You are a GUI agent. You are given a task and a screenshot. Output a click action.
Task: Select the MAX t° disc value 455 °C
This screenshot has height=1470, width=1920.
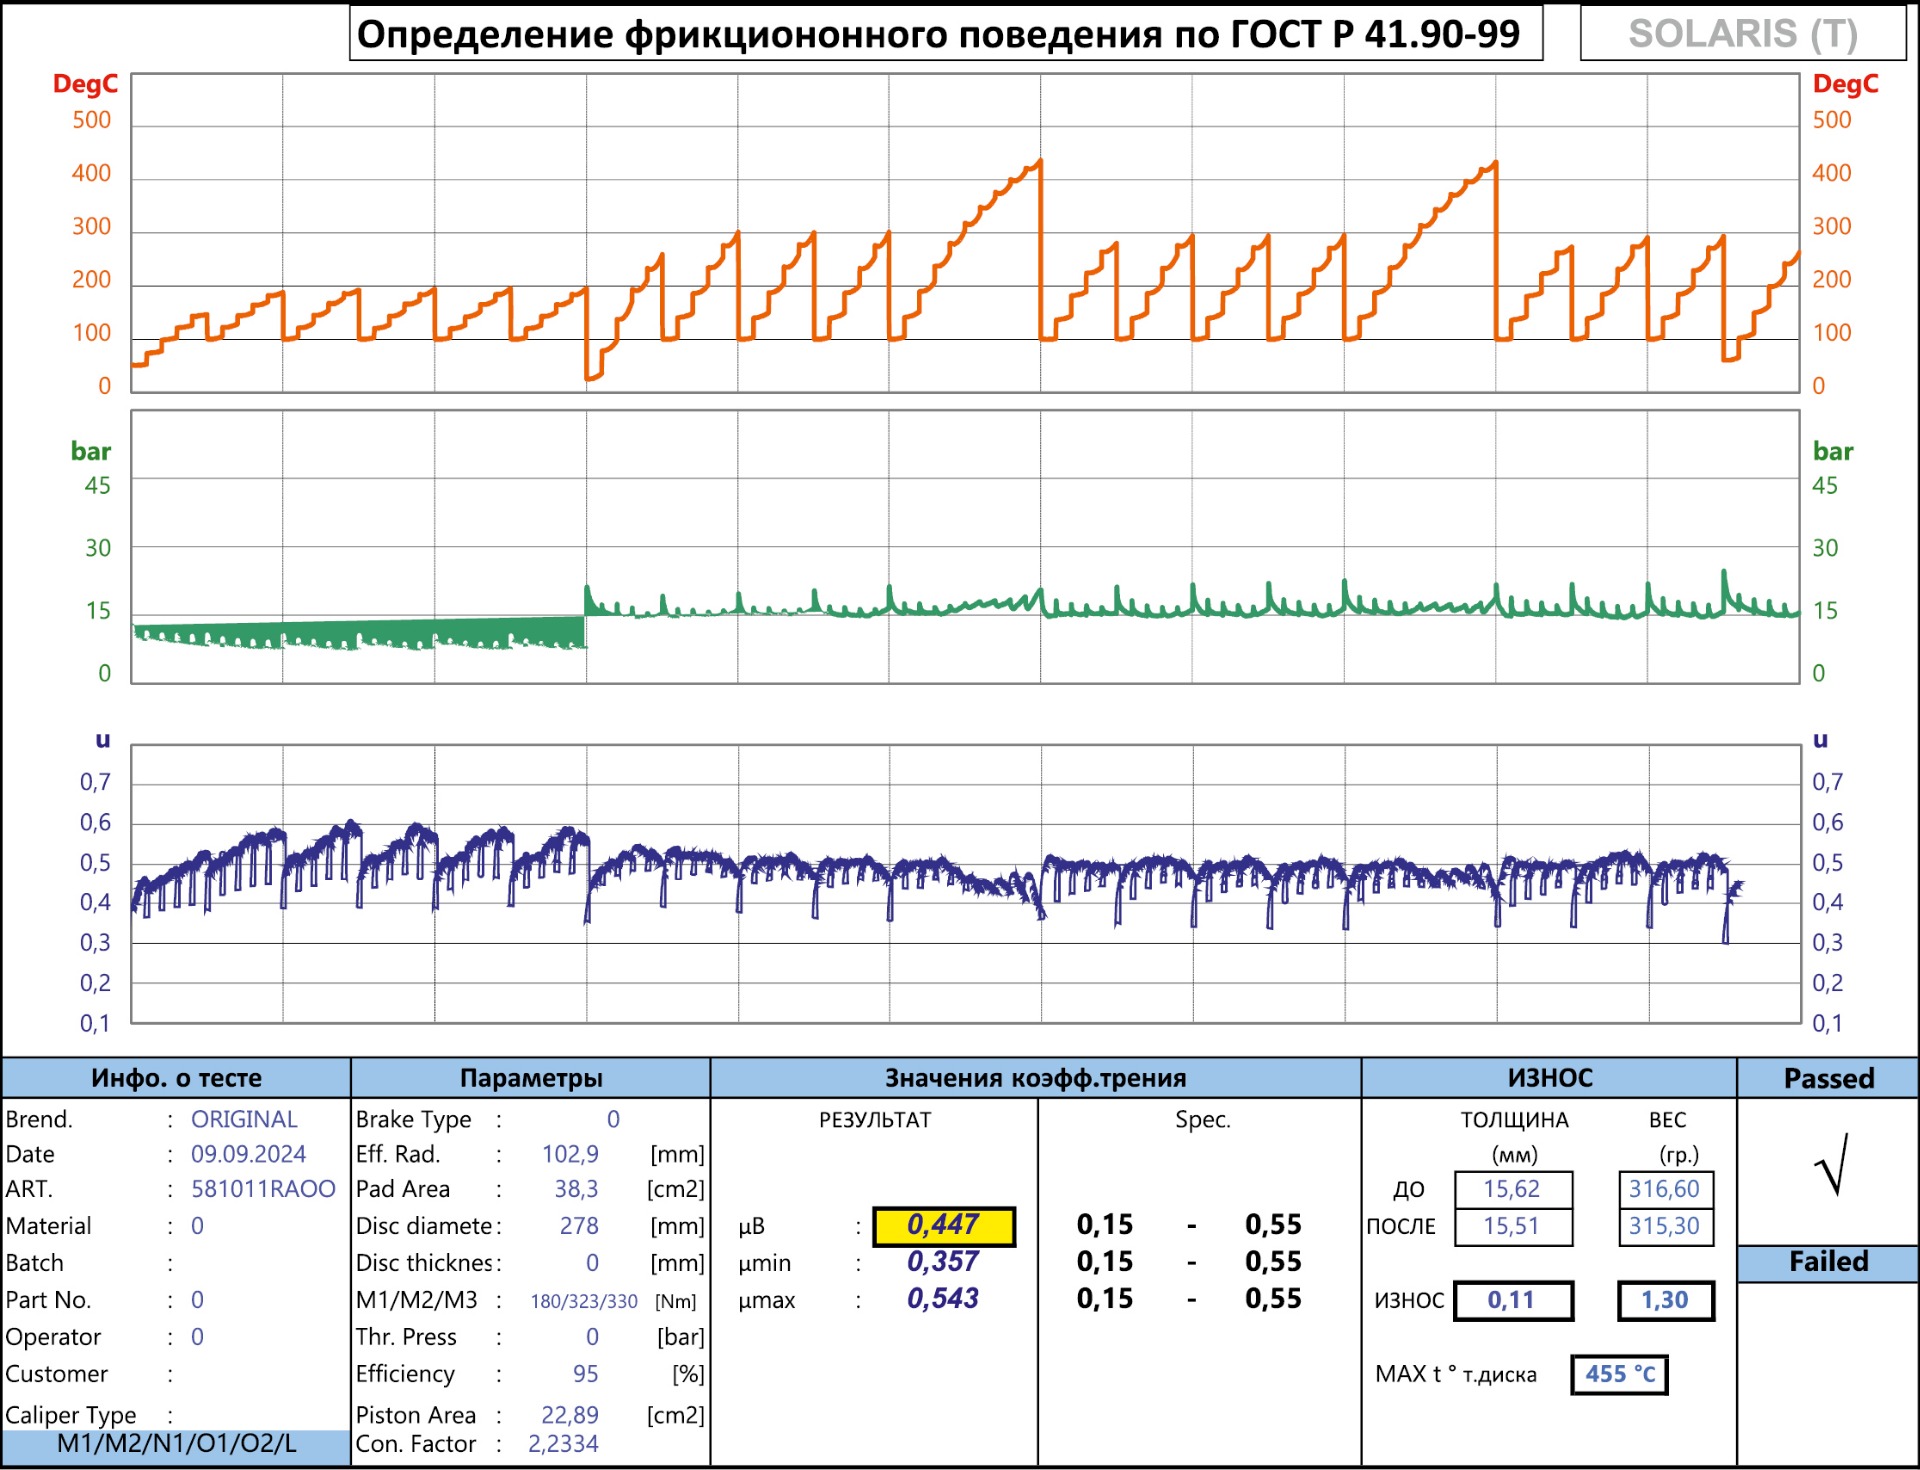point(1619,1374)
